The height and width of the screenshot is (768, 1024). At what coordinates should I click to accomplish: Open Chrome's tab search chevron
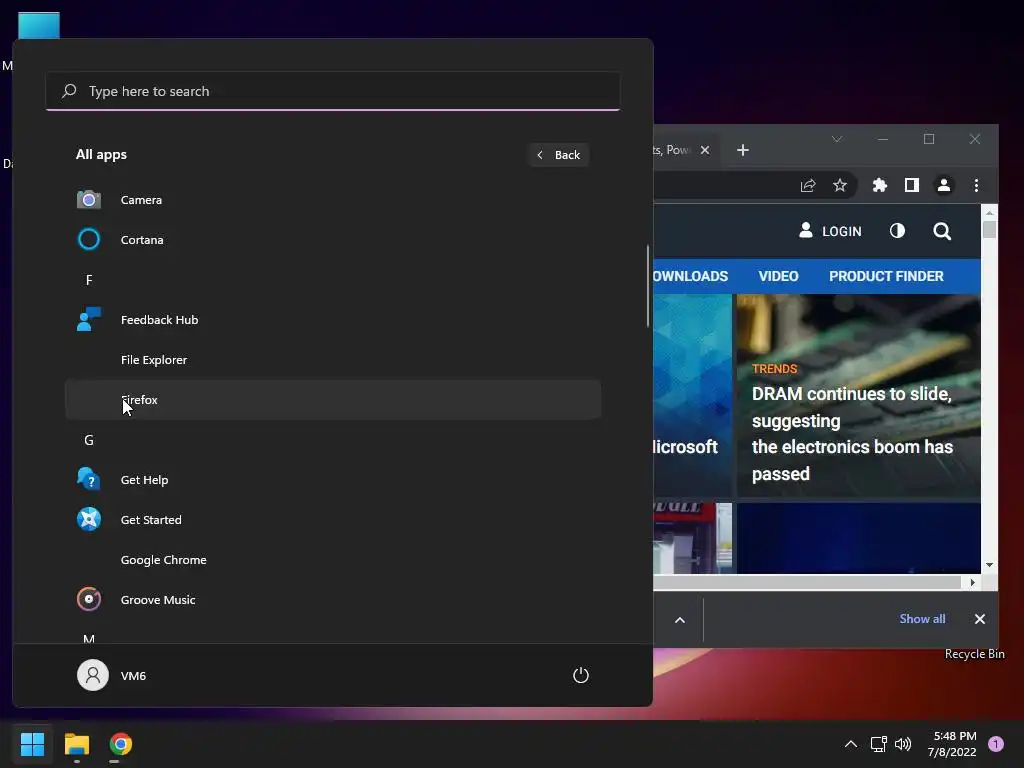tap(837, 139)
